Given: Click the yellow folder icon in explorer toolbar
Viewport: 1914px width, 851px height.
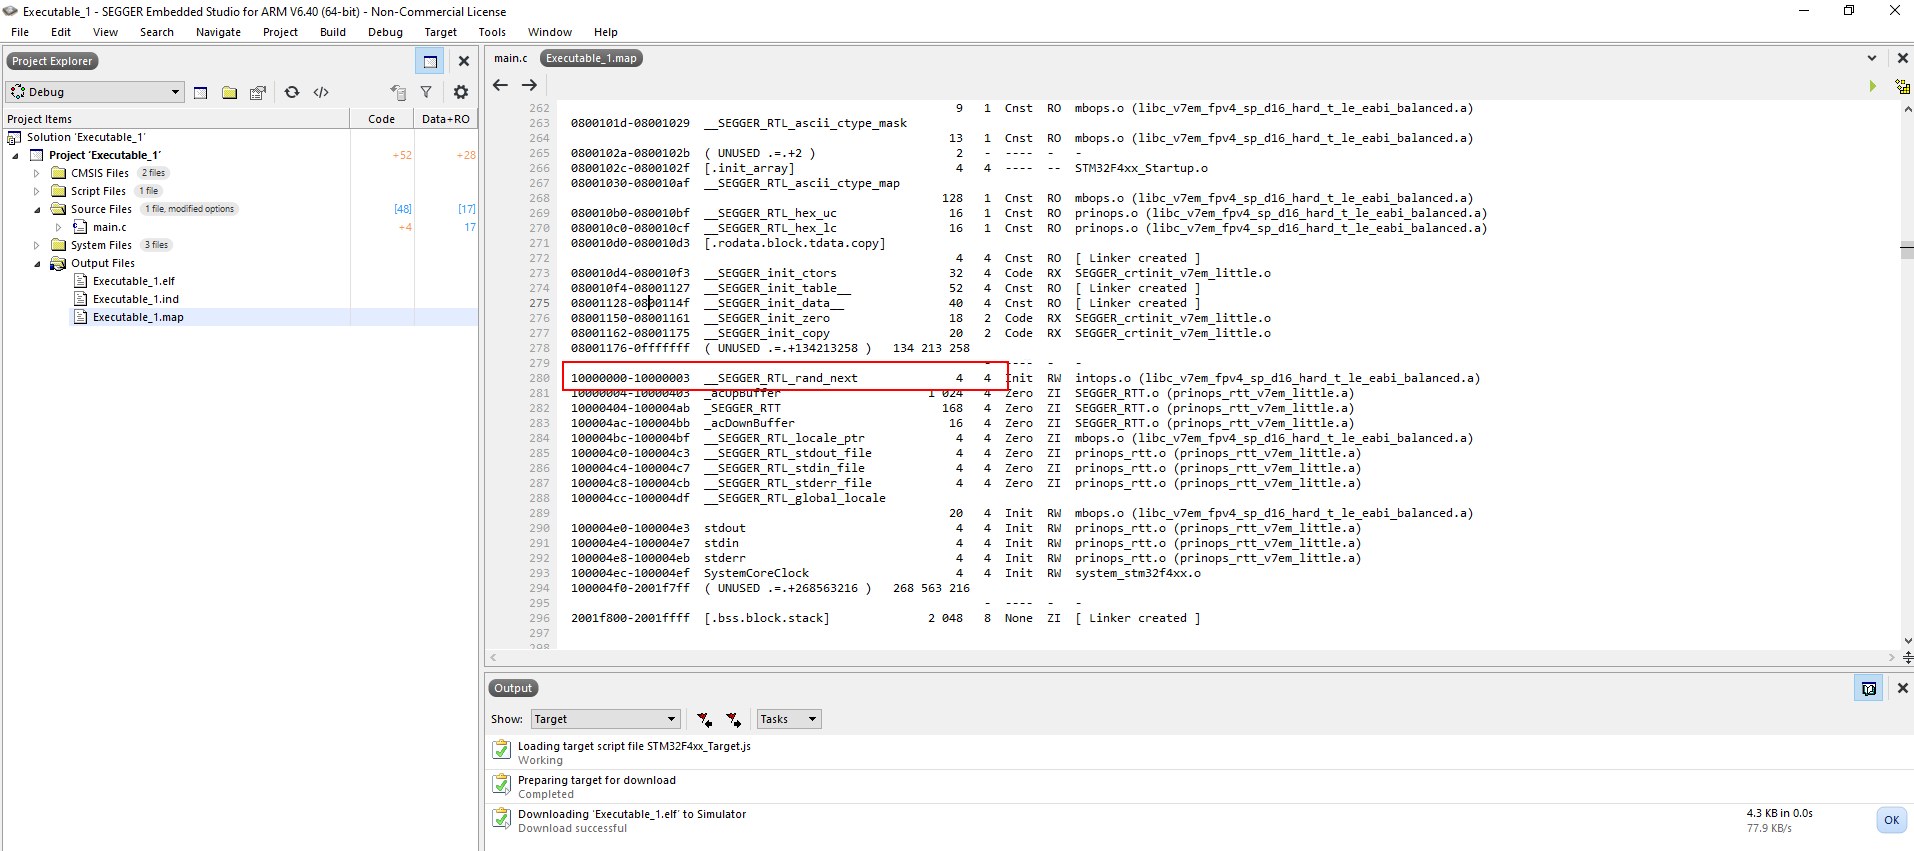Looking at the screenshot, I should pos(229,92).
